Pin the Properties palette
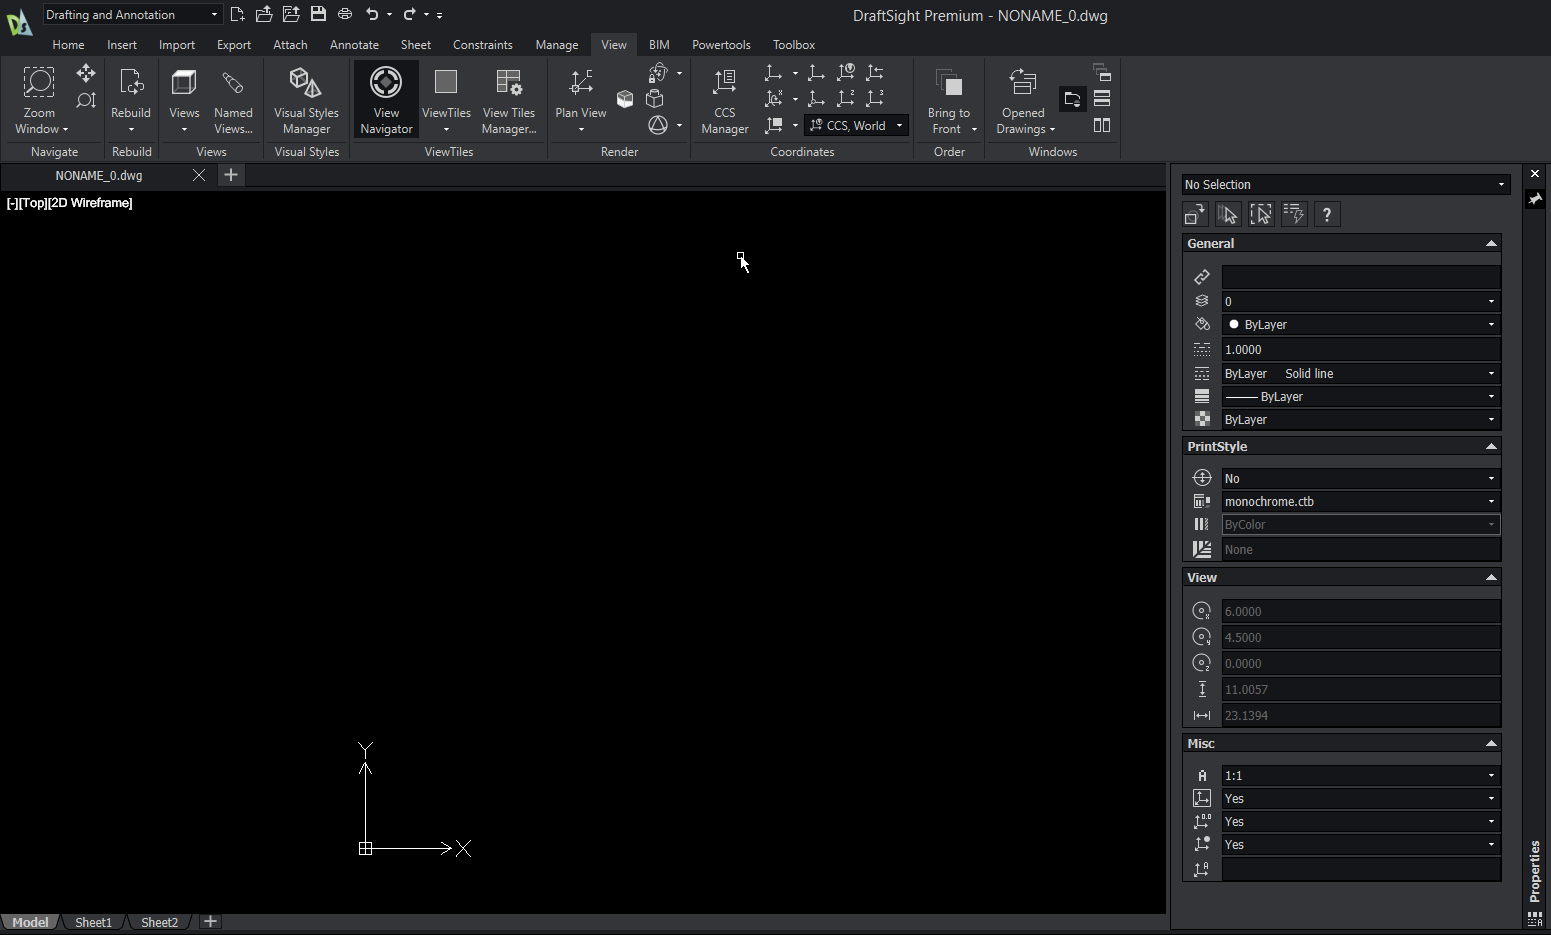This screenshot has width=1551, height=935. (x=1535, y=199)
